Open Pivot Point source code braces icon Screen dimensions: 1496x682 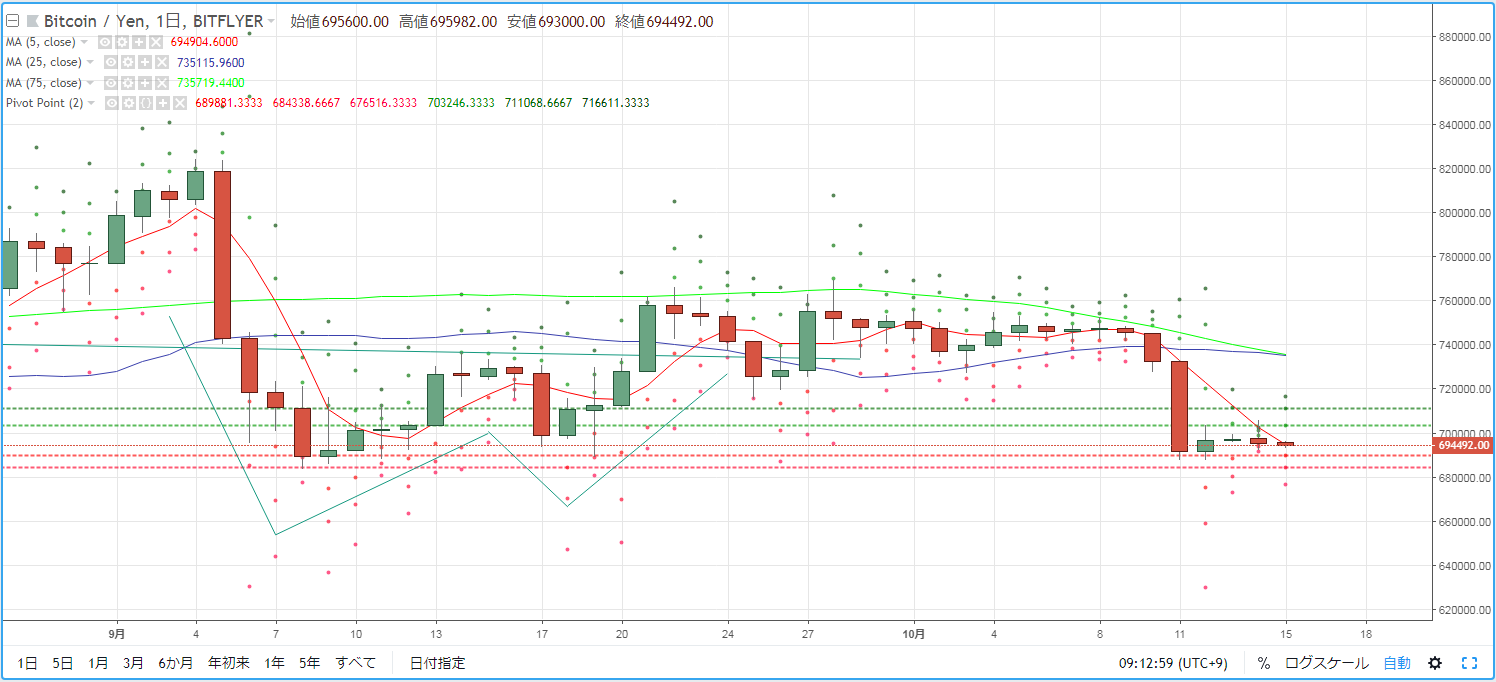[x=145, y=103]
